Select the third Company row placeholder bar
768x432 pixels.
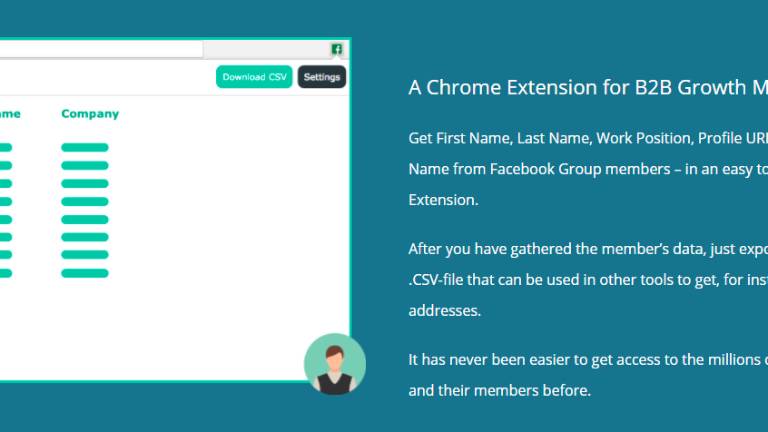(85, 184)
